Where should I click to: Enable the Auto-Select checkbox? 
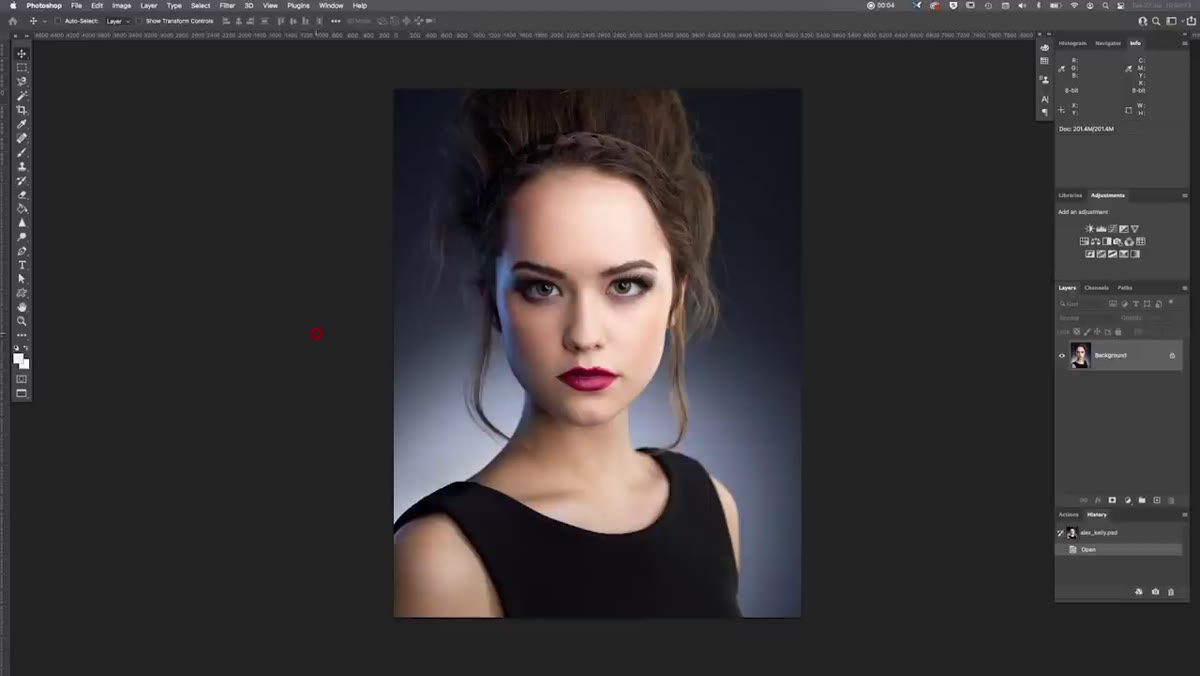(x=58, y=21)
